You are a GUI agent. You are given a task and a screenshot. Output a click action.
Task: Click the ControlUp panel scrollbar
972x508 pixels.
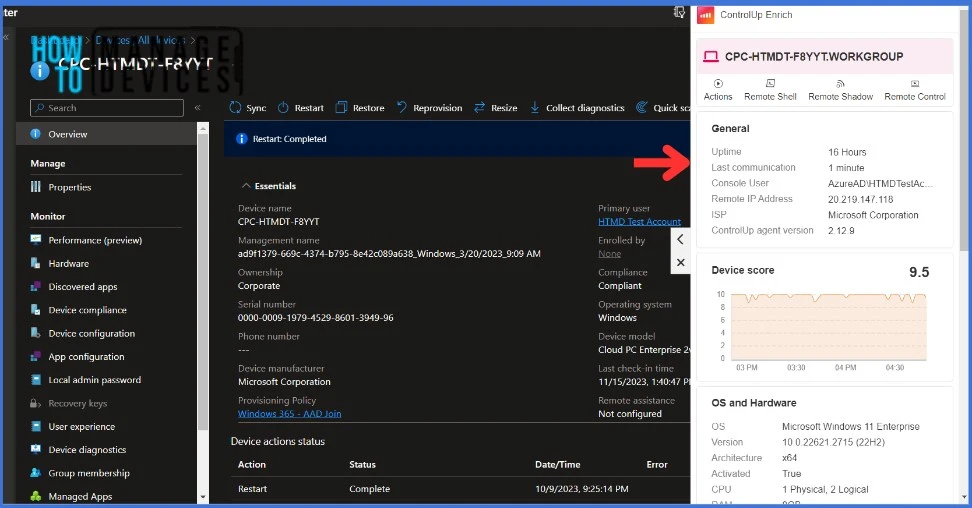click(x=963, y=130)
